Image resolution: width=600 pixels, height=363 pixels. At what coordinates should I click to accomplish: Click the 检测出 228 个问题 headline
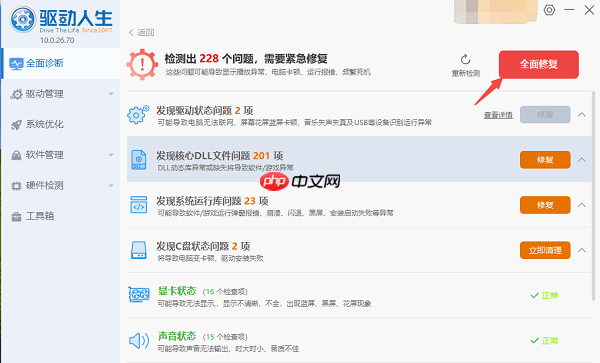pos(246,59)
